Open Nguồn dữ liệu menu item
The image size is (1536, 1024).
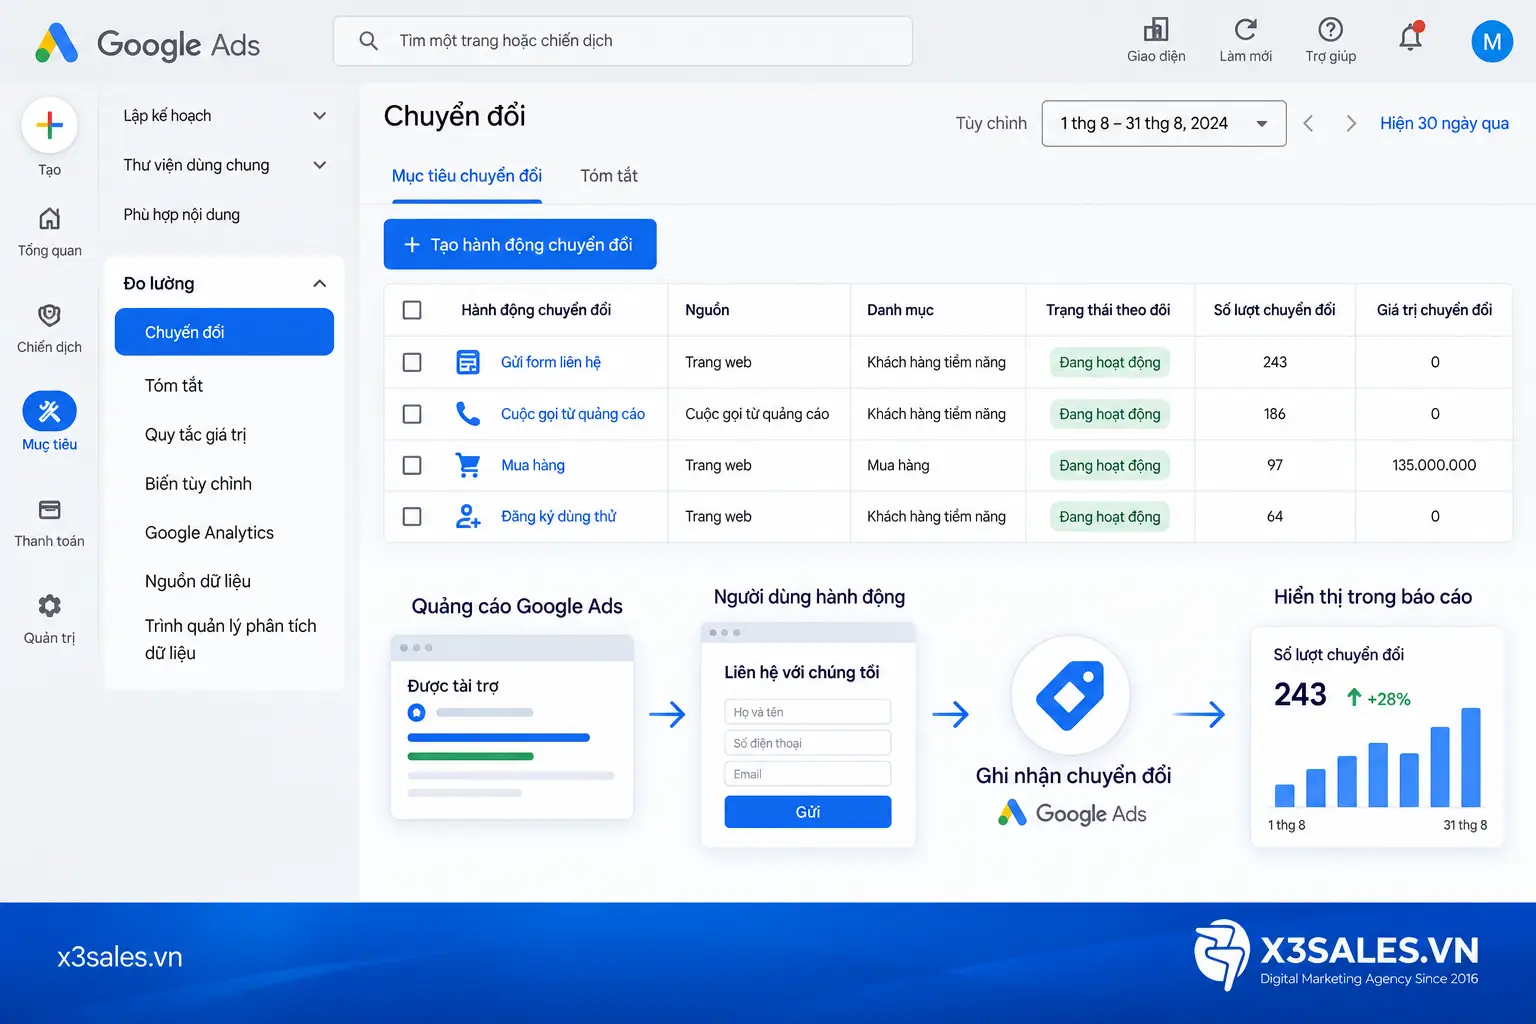198,581
